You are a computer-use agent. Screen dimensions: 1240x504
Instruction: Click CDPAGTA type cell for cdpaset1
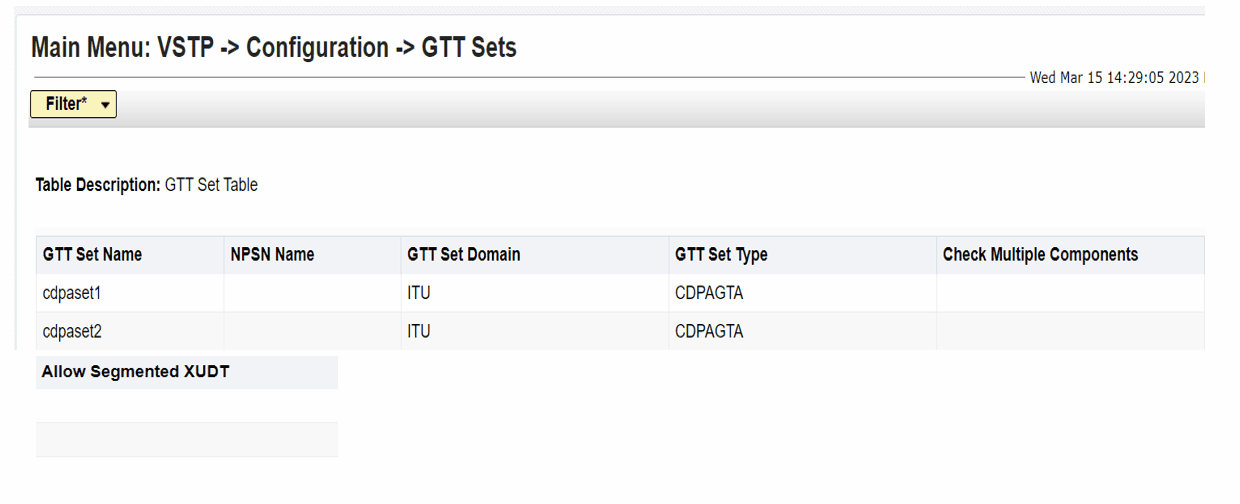tap(709, 293)
